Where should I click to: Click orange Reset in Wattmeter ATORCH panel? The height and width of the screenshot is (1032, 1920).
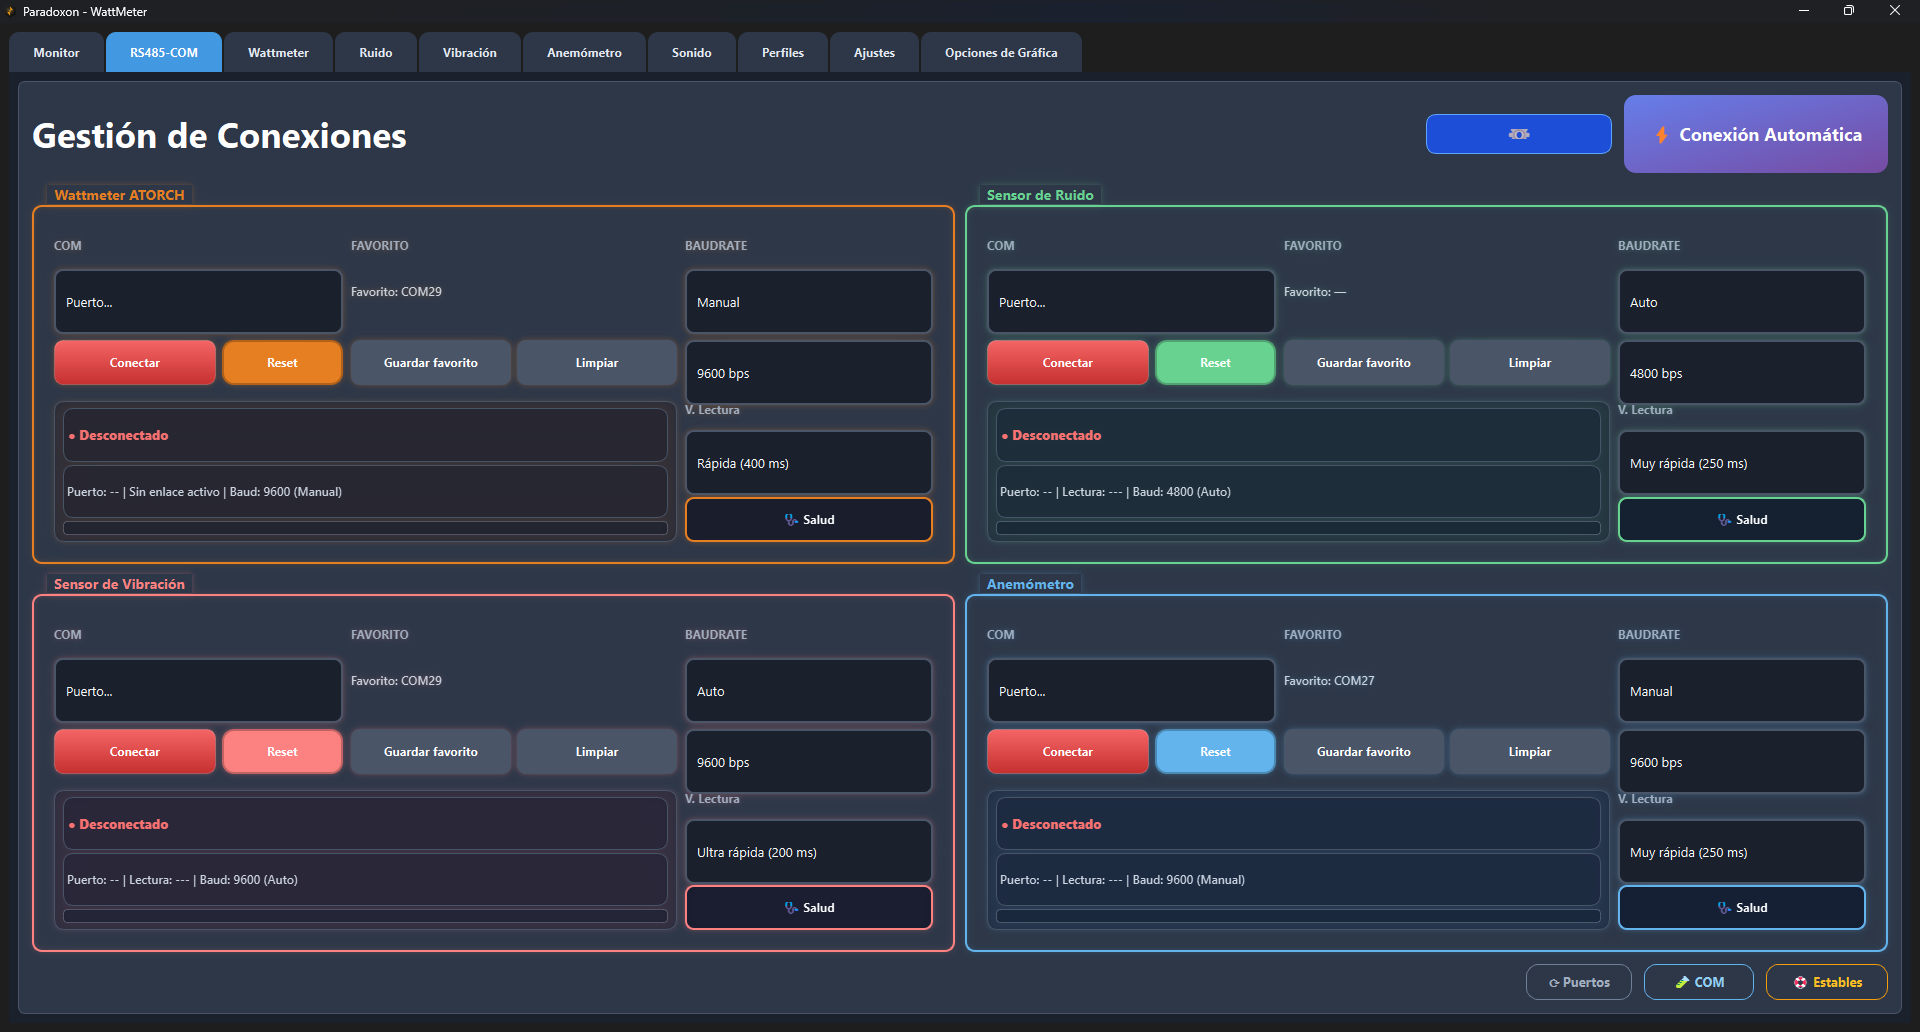[x=282, y=363]
